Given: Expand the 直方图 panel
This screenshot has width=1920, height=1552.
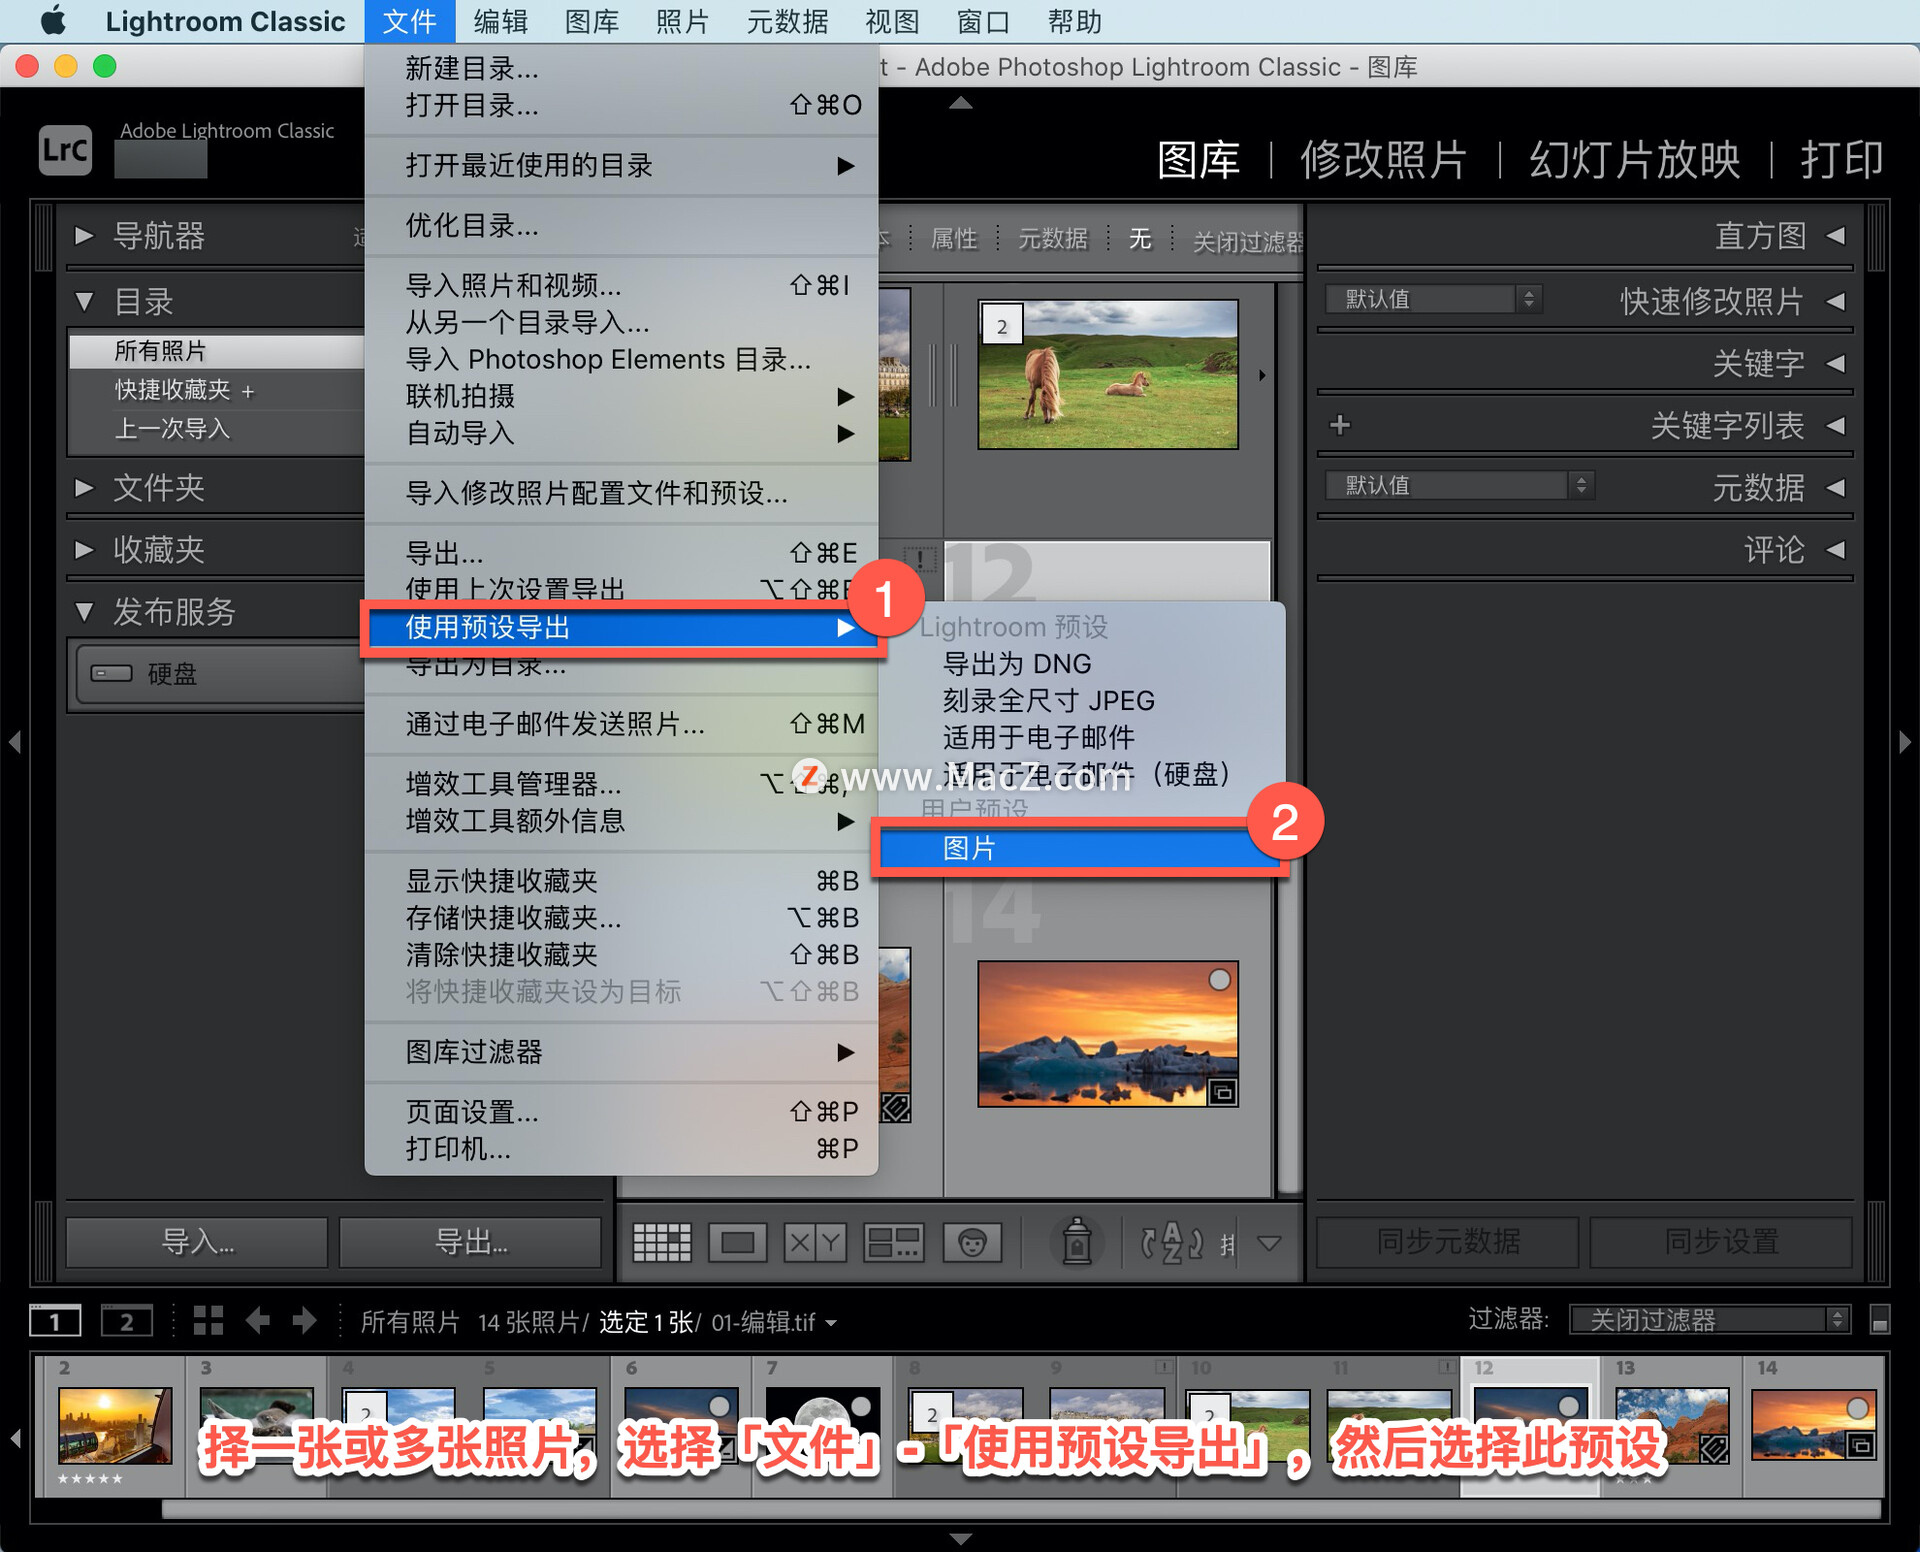Looking at the screenshot, I should [x=1836, y=236].
